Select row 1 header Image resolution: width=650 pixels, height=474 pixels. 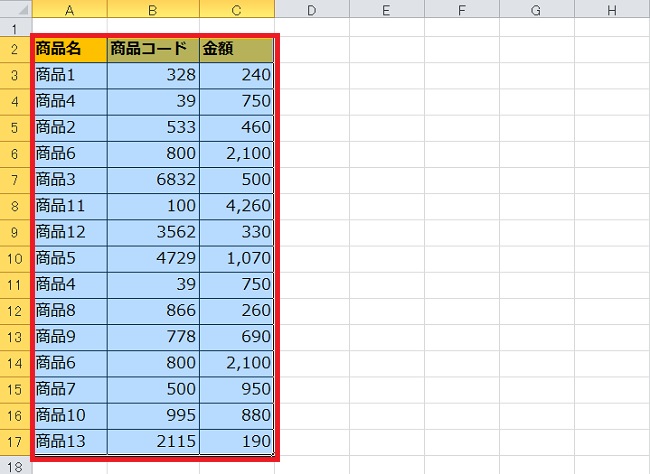coord(17,29)
